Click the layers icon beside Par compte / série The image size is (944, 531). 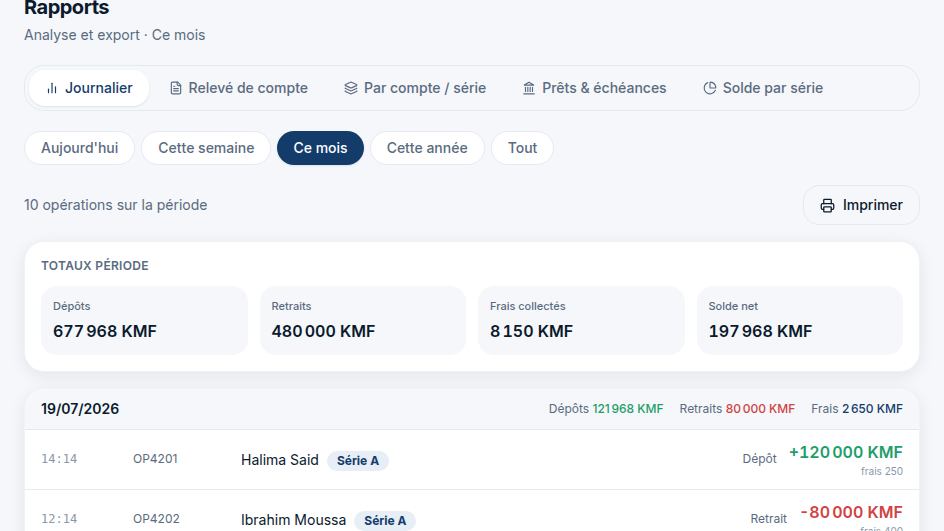351,88
